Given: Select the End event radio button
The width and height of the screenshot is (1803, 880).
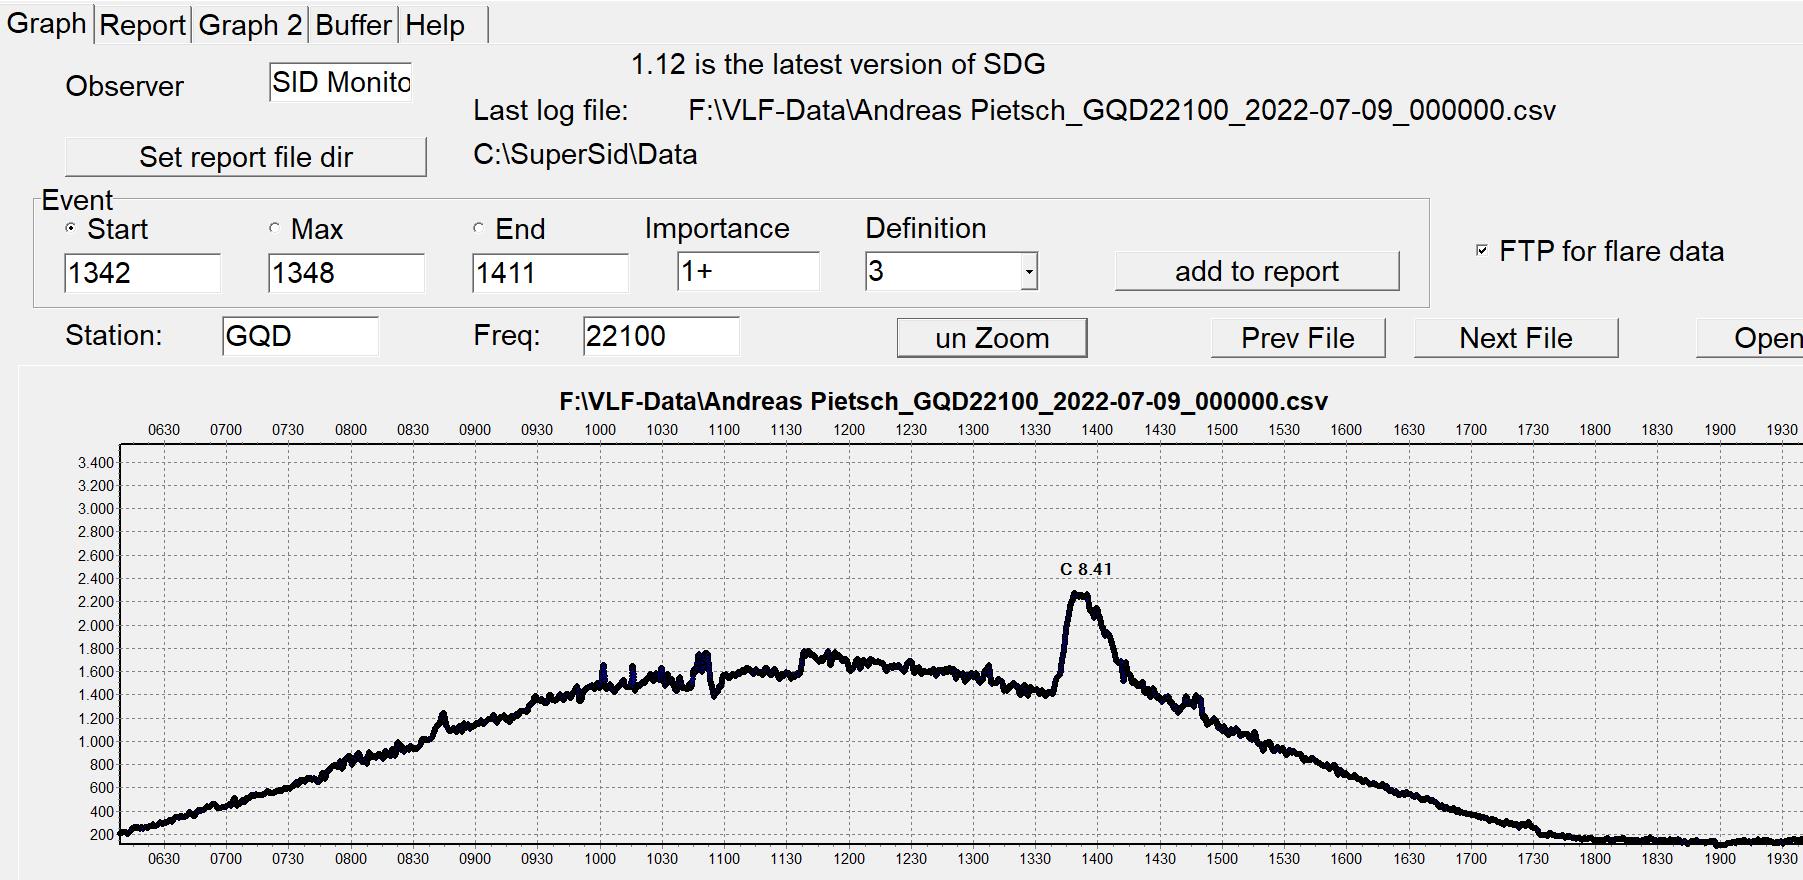Looking at the screenshot, I should [x=478, y=229].
